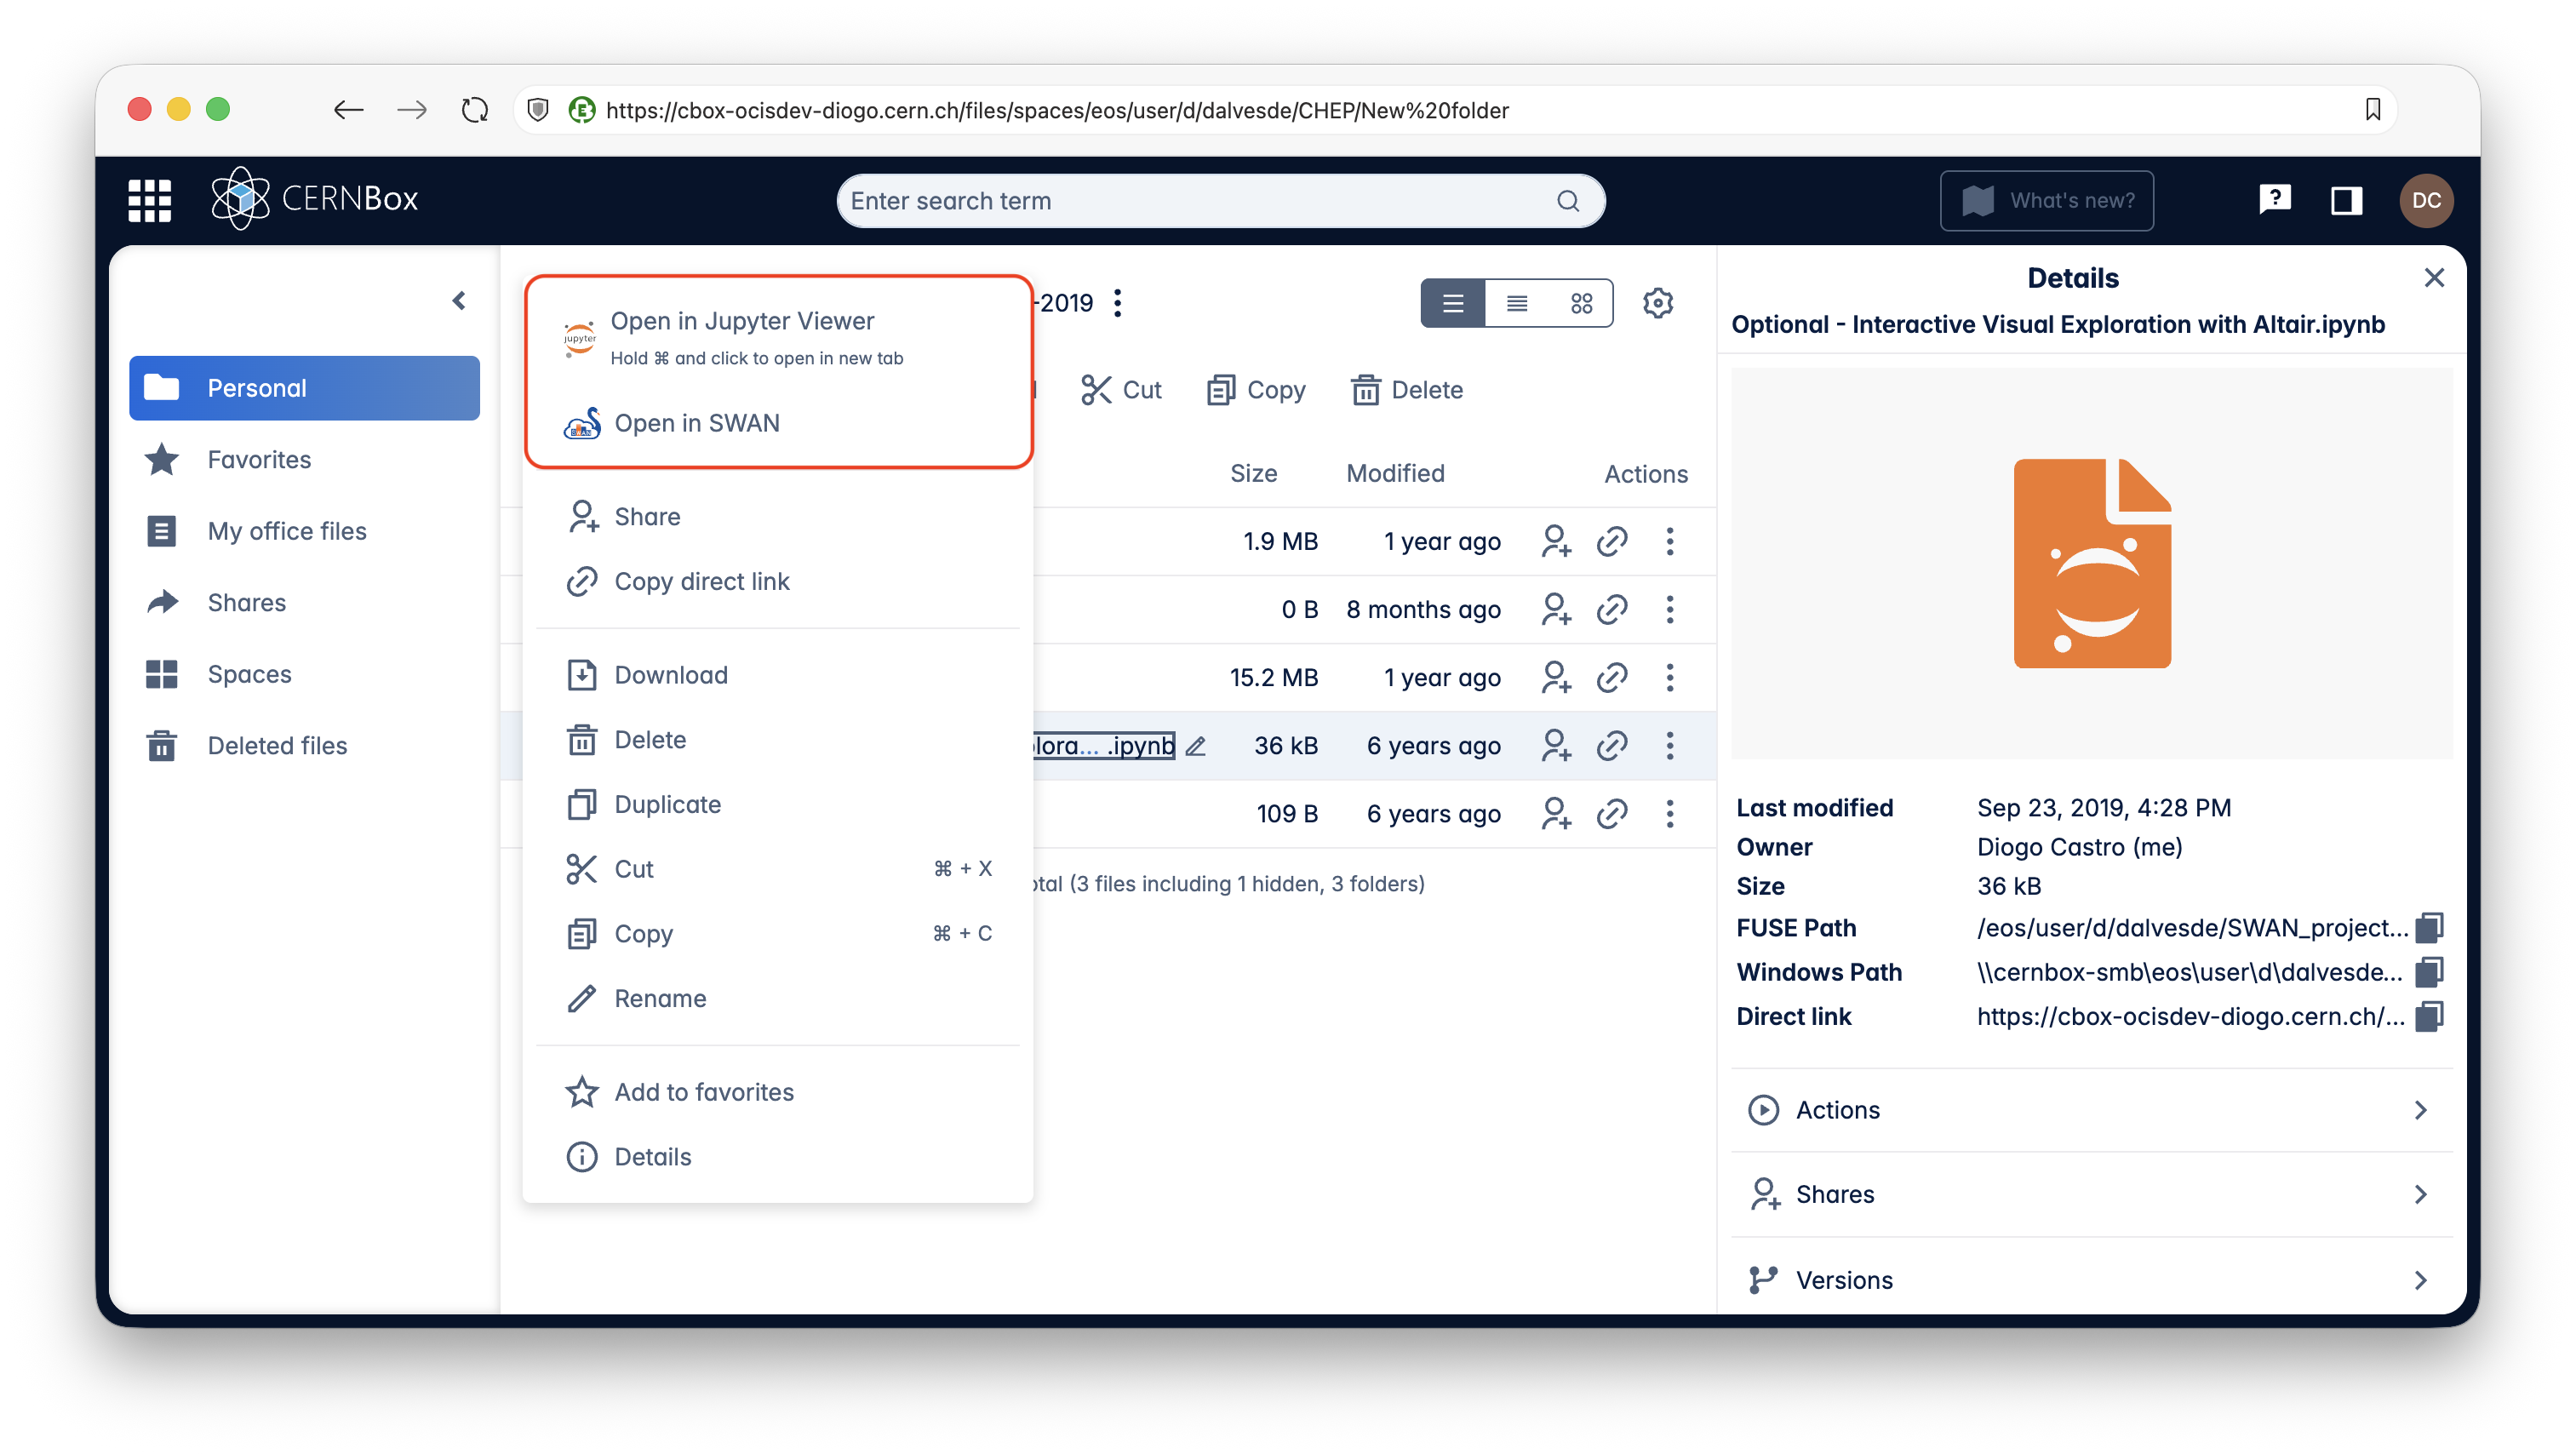Copy the FUSE Path to clipboard
2576x1454 pixels.
pos(2428,928)
